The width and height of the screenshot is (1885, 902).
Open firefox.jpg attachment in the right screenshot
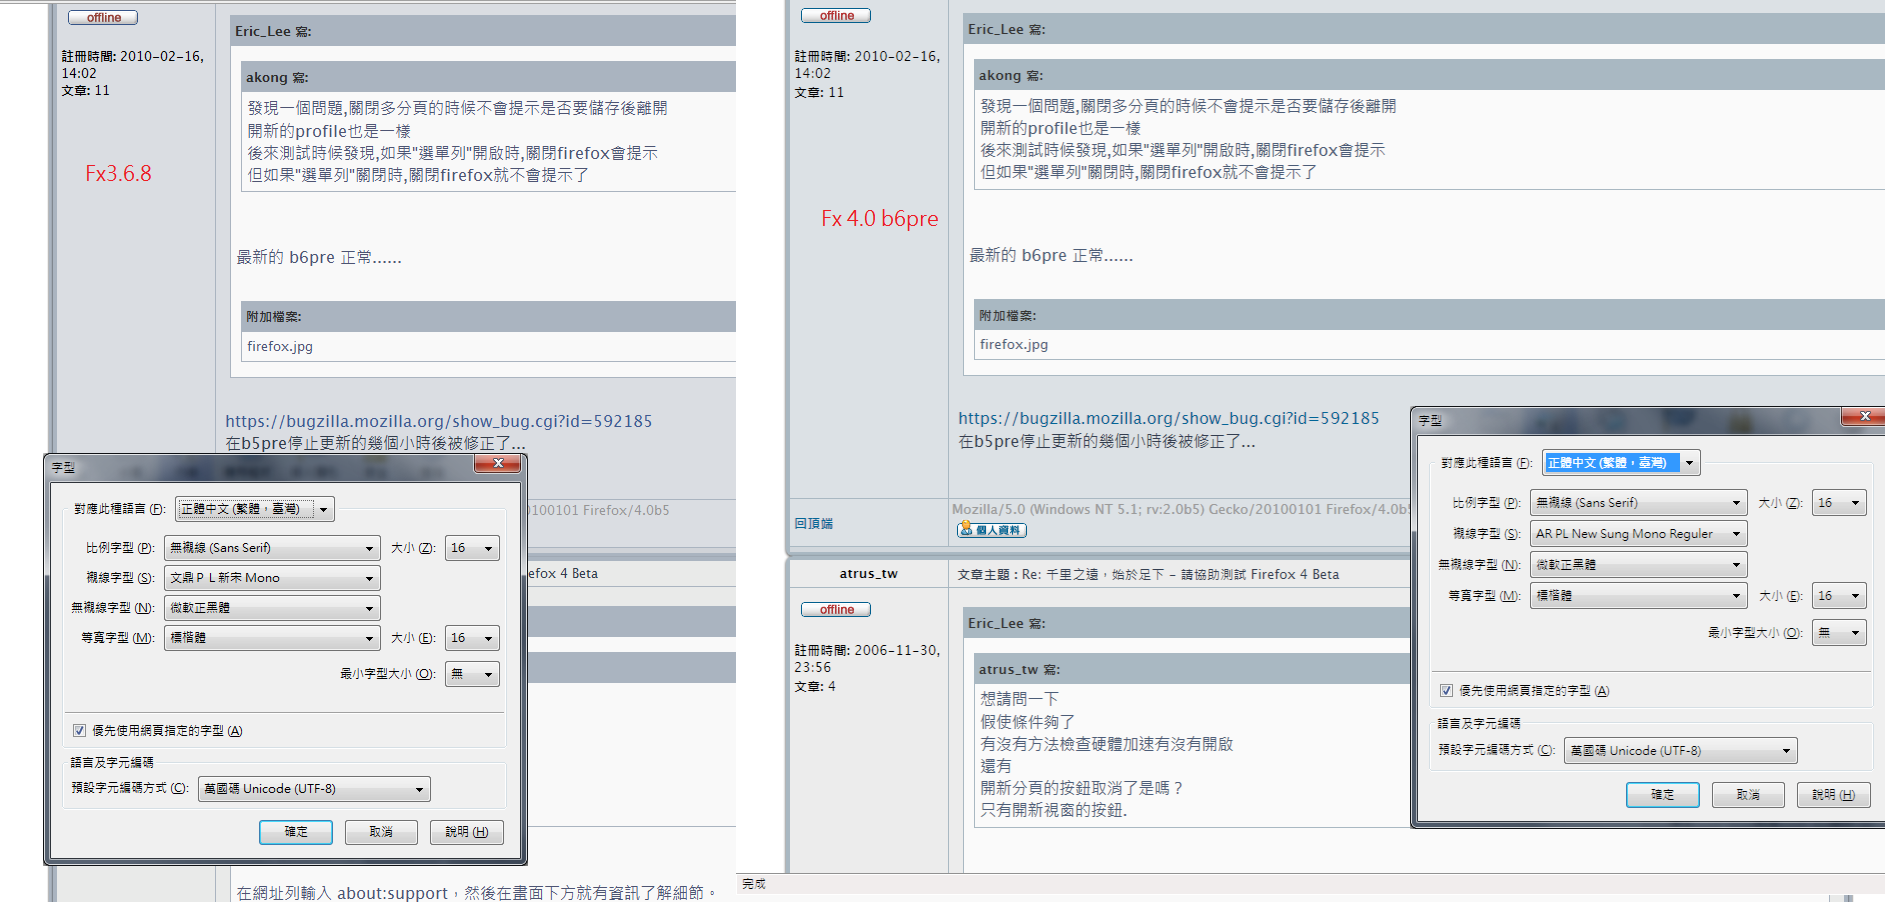(1014, 345)
